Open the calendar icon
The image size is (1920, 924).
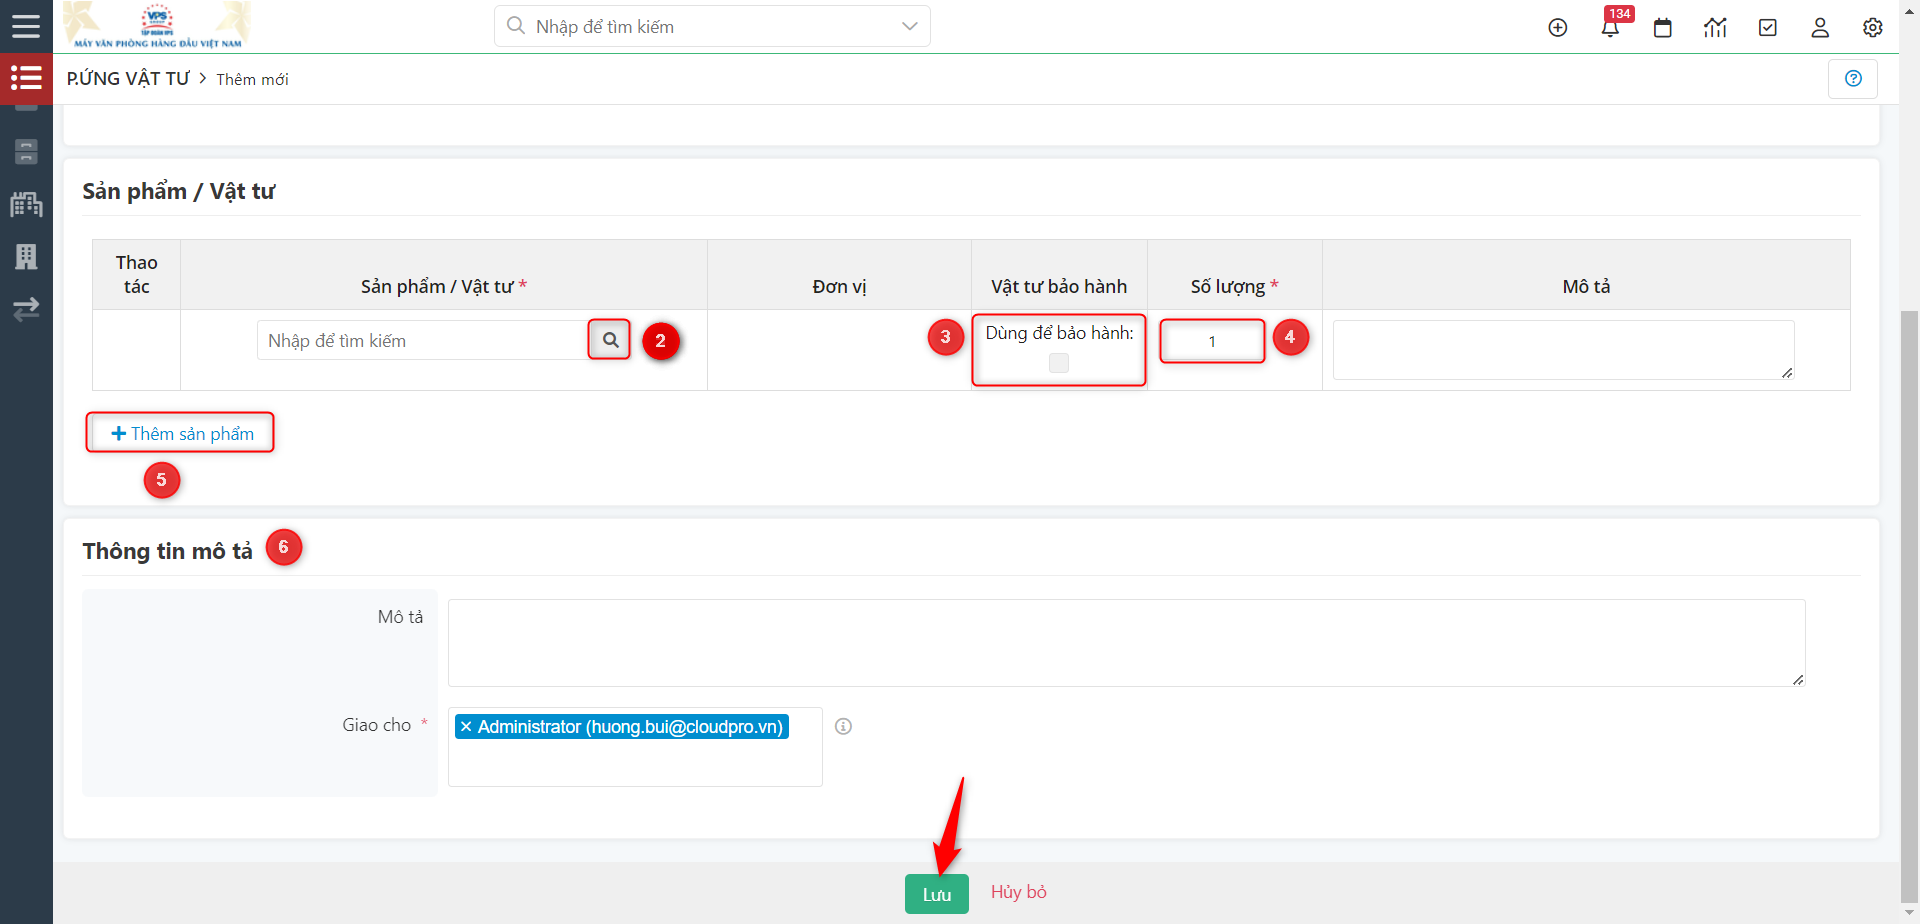[x=1663, y=28]
